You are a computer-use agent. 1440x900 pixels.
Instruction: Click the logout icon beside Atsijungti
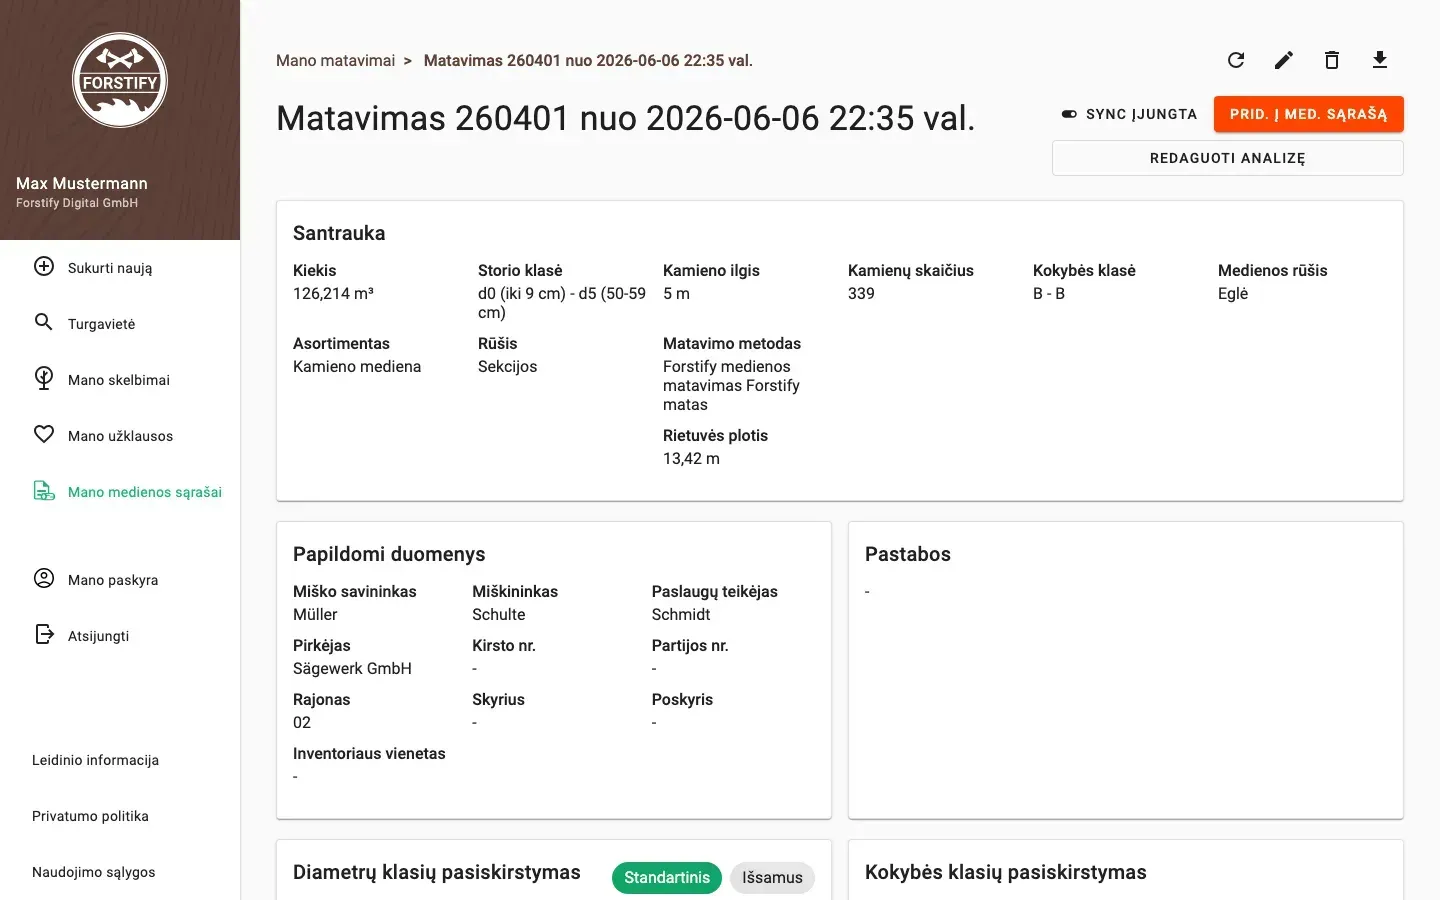[44, 634]
